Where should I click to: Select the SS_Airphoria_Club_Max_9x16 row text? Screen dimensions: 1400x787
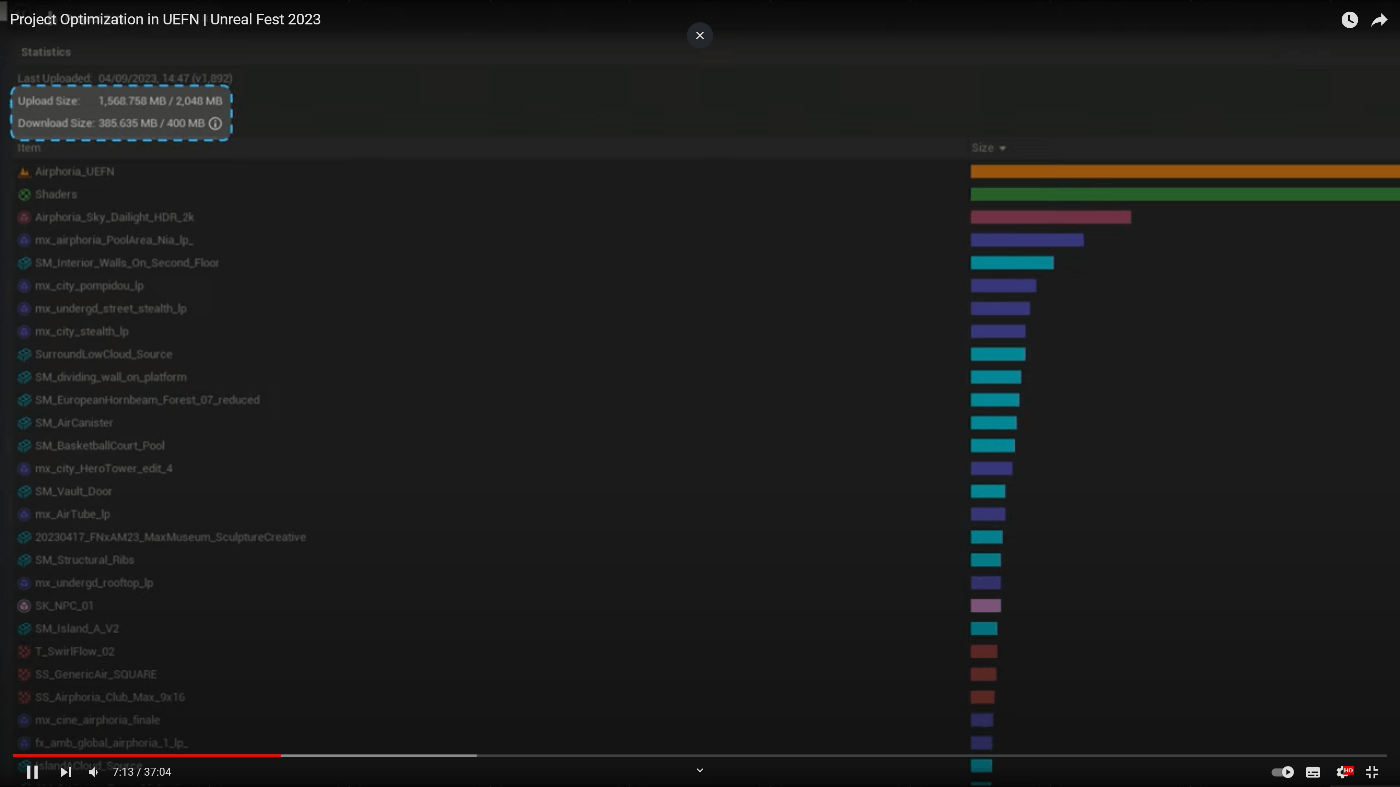pos(110,697)
